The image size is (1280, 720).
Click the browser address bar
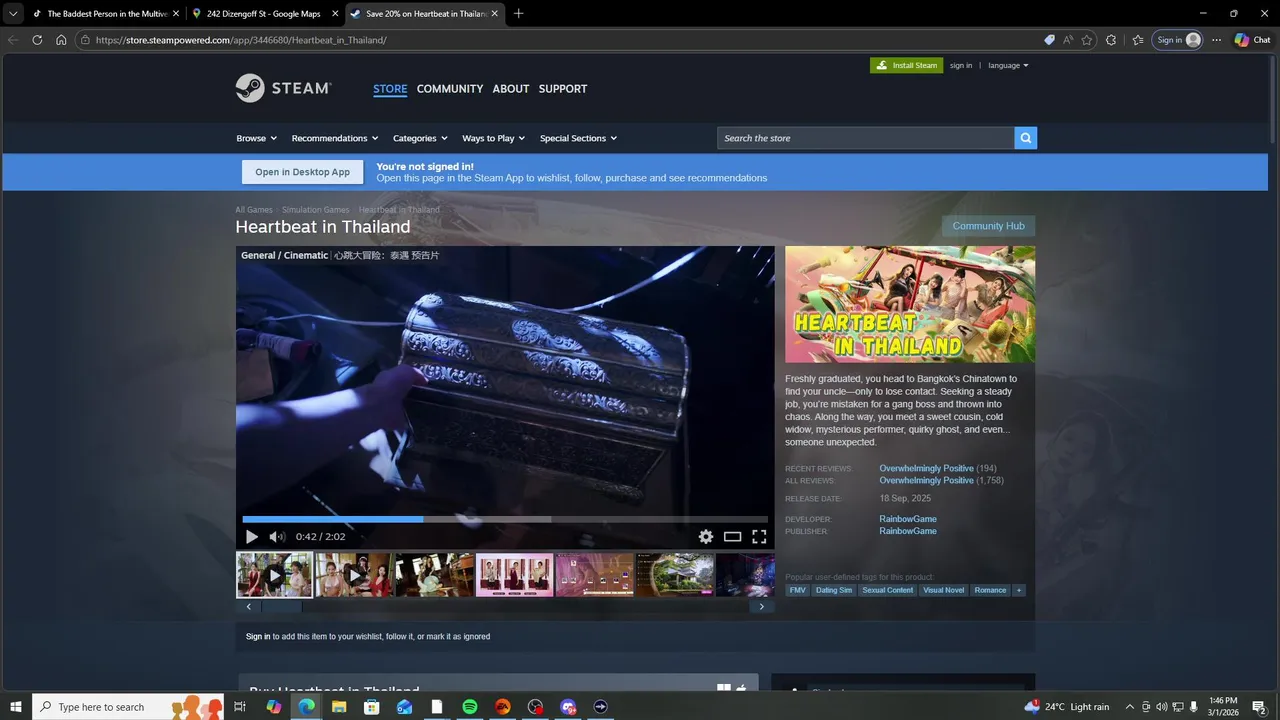click(560, 40)
